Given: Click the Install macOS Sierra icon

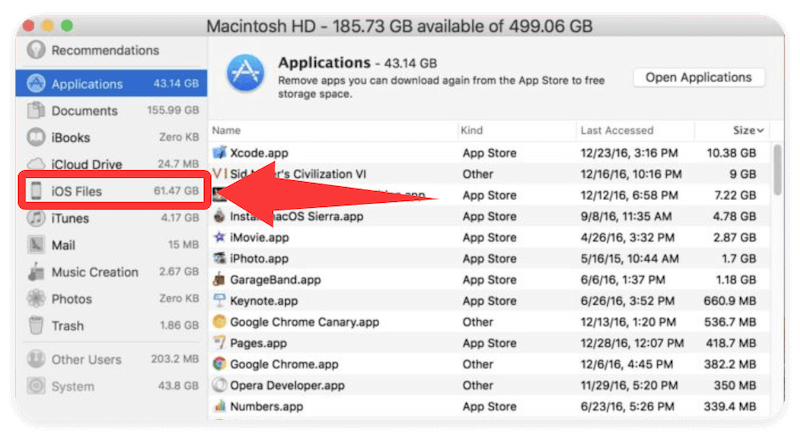Looking at the screenshot, I should click(x=219, y=216).
